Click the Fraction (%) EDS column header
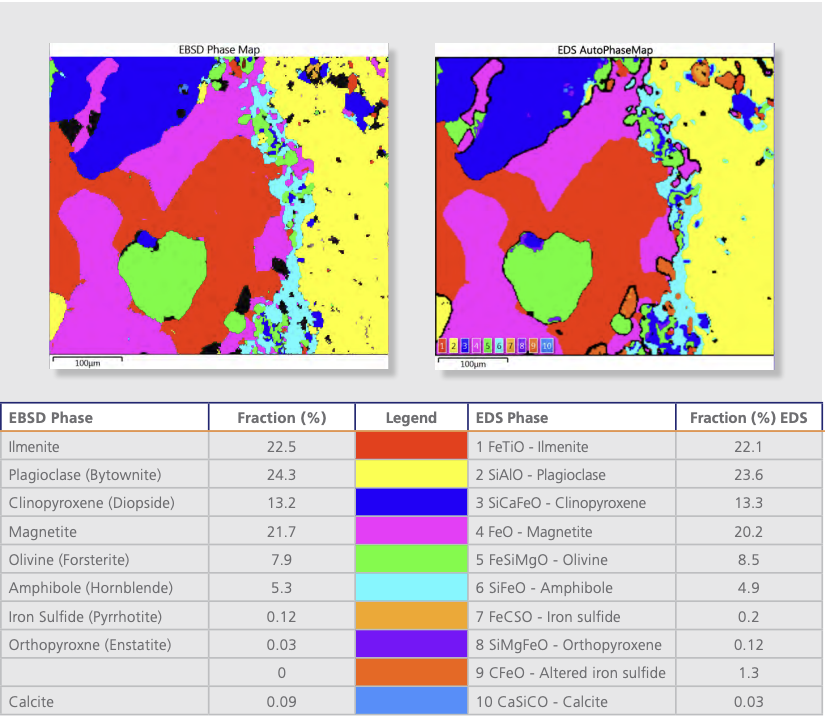Screen dimensions: 825x719 (x=748, y=418)
